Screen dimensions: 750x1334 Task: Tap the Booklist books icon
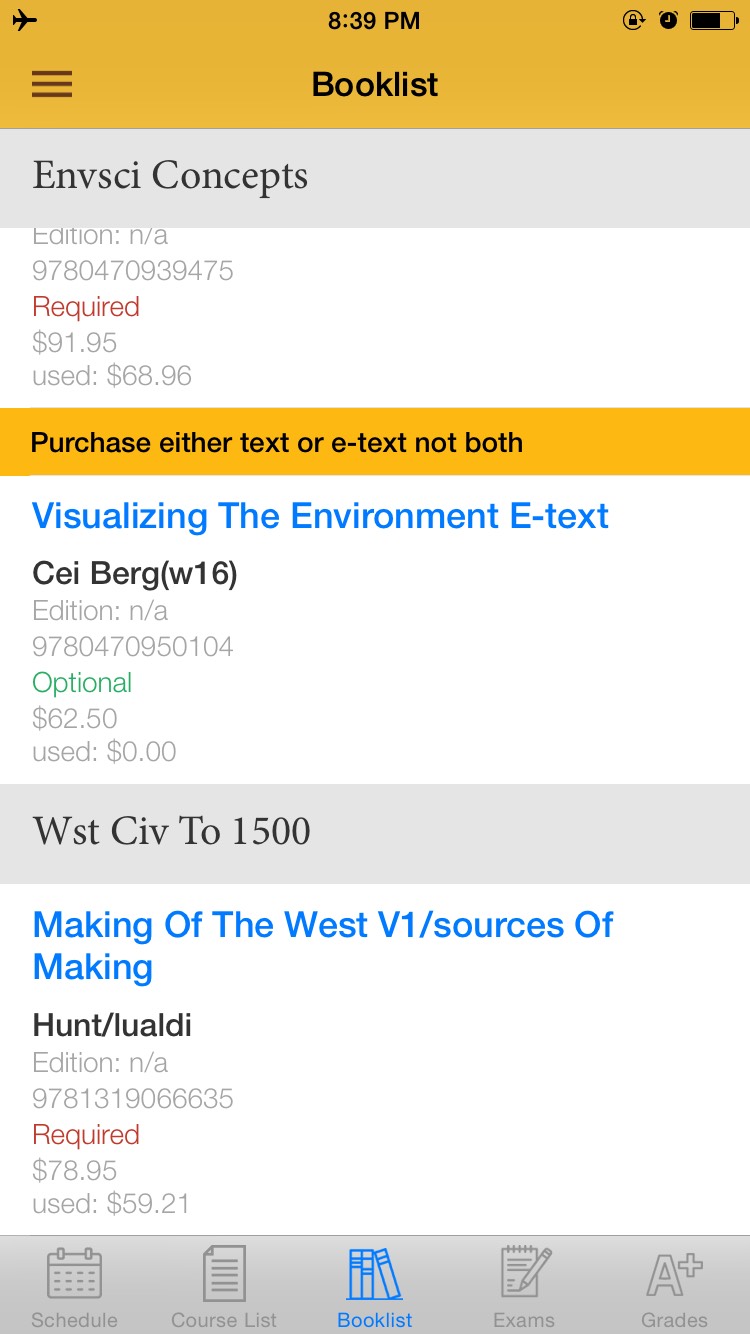point(375,1273)
